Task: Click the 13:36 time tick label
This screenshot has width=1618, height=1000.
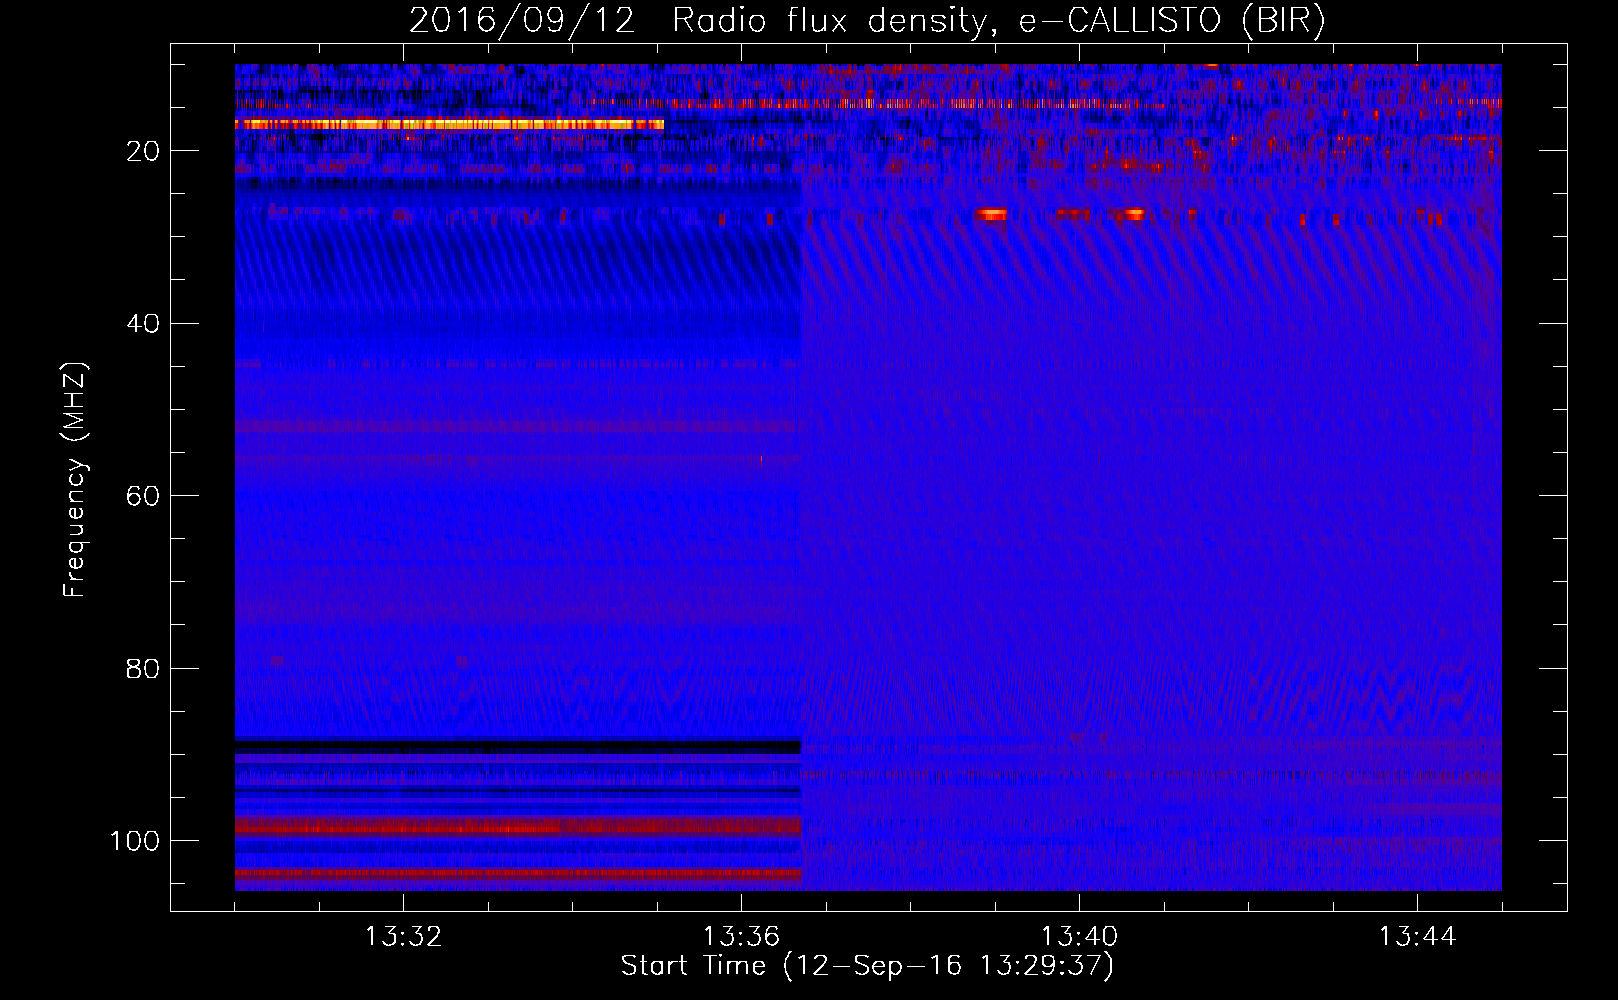Action: [x=741, y=937]
